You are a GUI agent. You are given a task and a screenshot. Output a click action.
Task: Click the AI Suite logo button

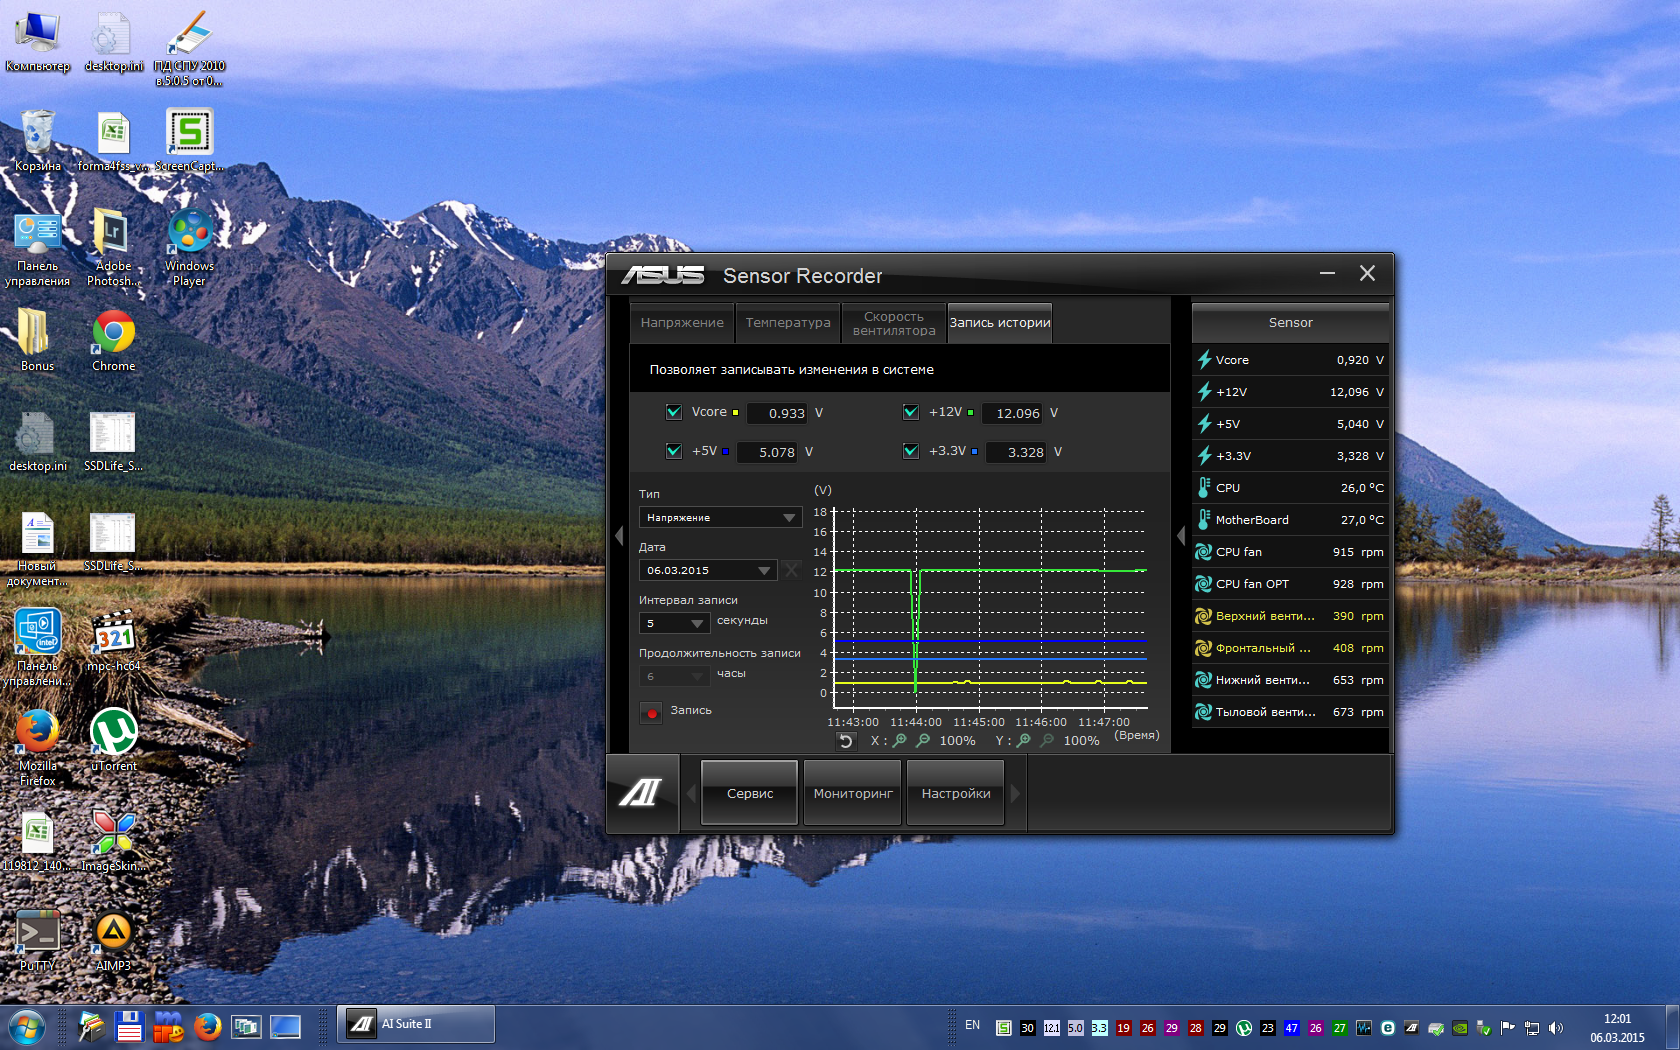[x=642, y=793]
